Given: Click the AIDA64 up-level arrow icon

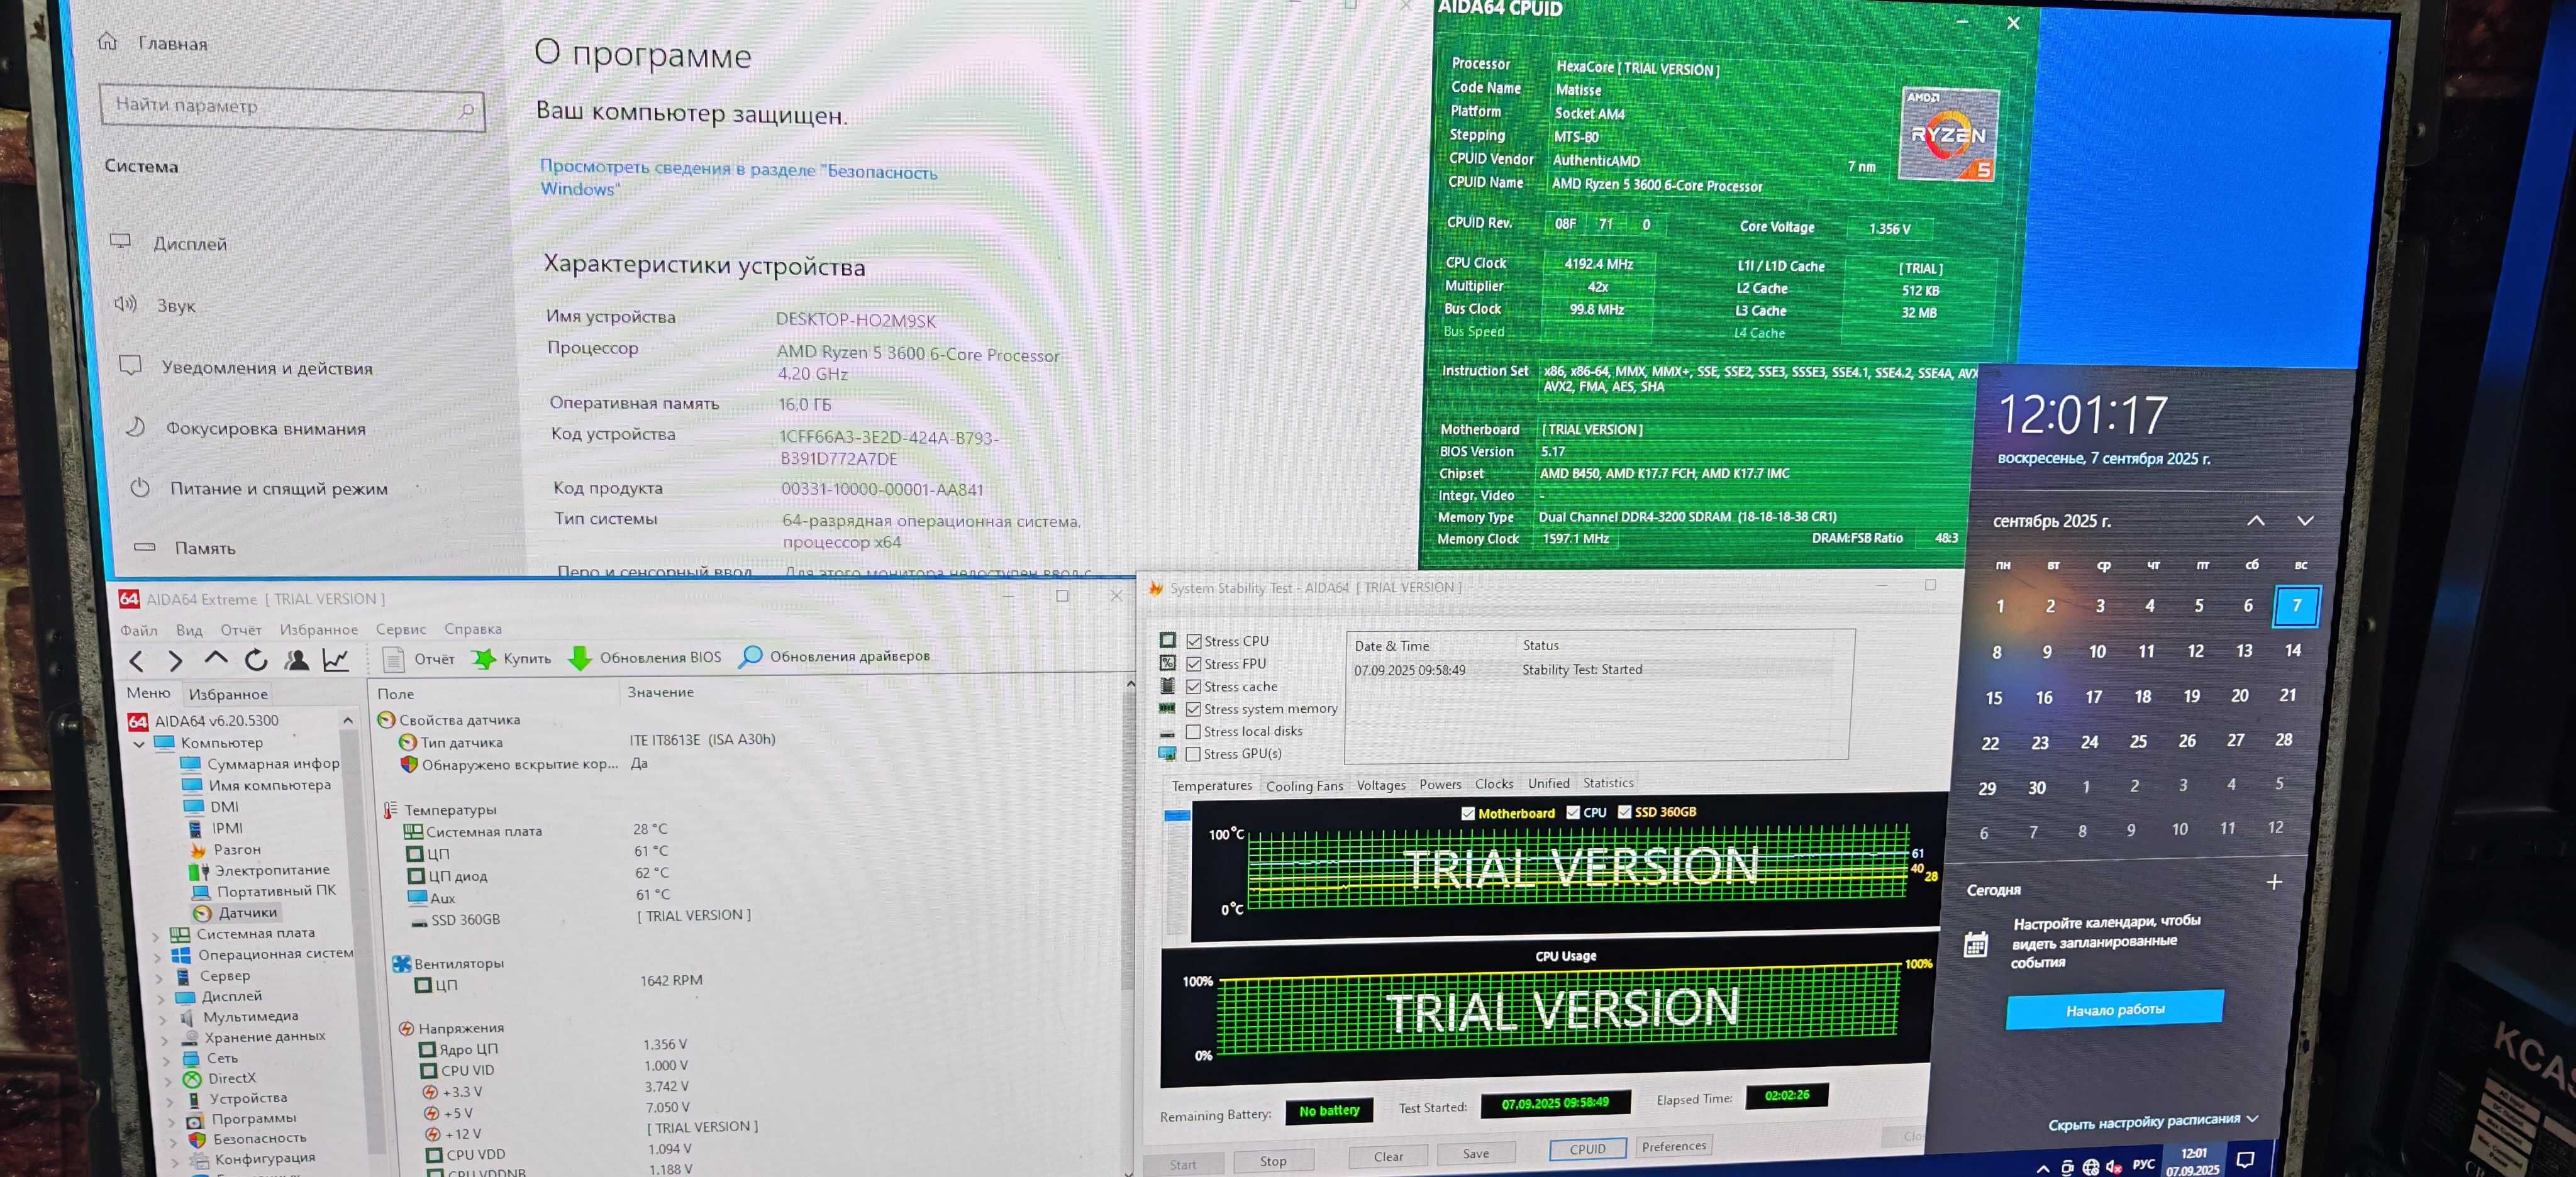Looking at the screenshot, I should click(215, 659).
